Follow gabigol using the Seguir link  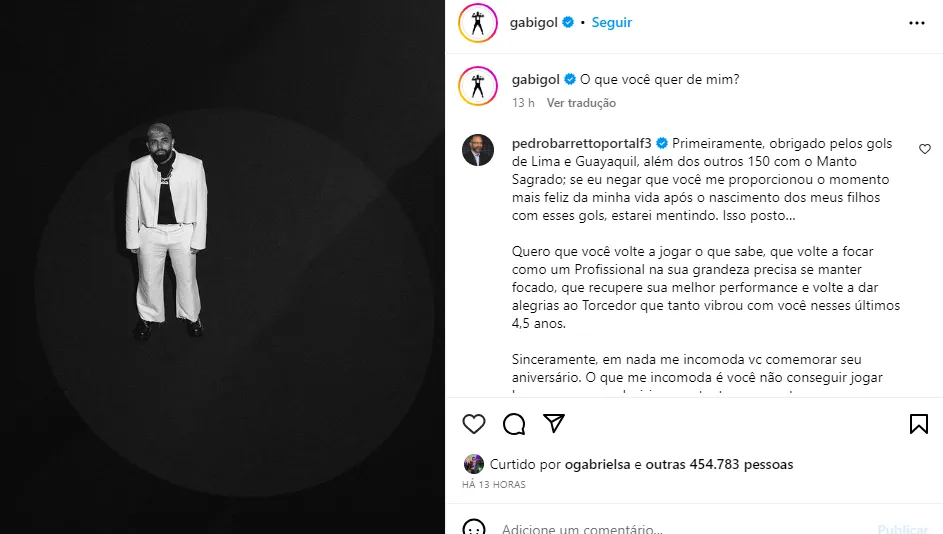click(612, 22)
